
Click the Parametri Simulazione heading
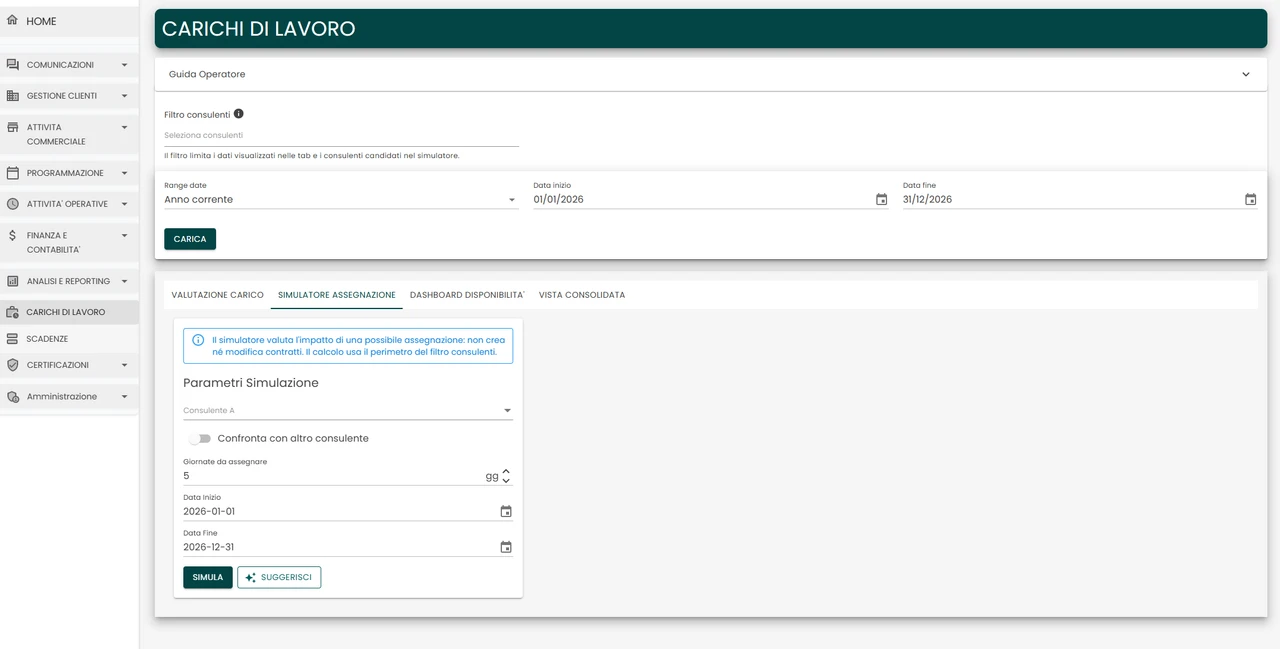tap(251, 383)
